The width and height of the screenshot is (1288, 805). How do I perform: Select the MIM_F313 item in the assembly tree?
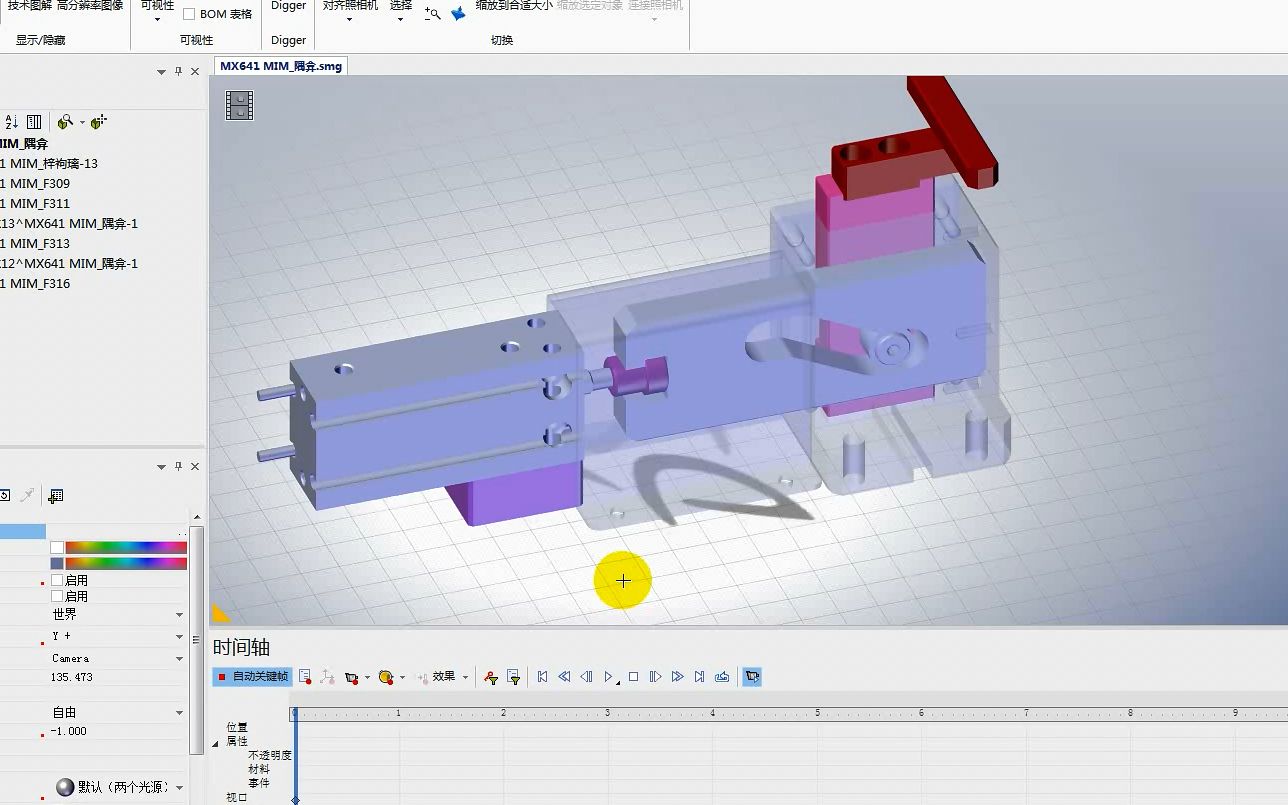(x=42, y=243)
